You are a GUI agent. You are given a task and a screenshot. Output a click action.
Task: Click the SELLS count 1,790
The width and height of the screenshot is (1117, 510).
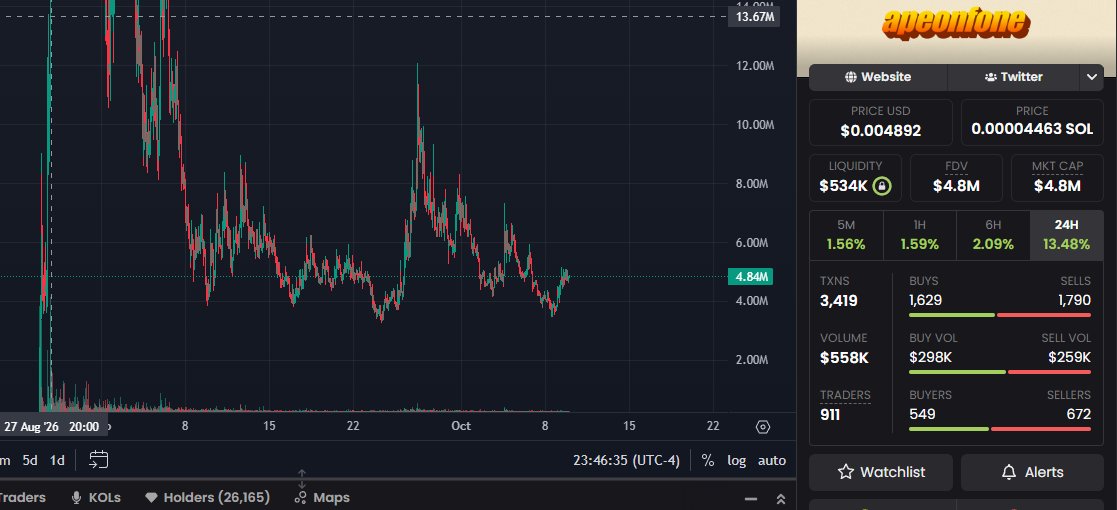[x=1074, y=301]
